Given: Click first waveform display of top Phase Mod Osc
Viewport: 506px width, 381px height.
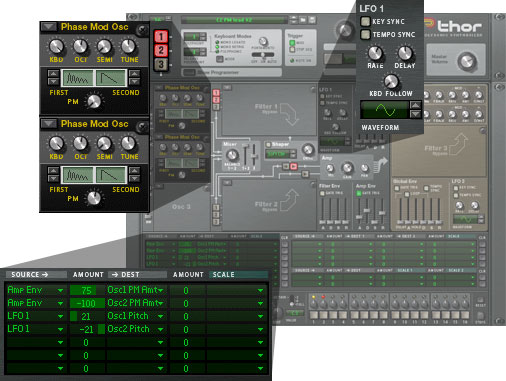Looking at the screenshot, I should click(x=78, y=78).
